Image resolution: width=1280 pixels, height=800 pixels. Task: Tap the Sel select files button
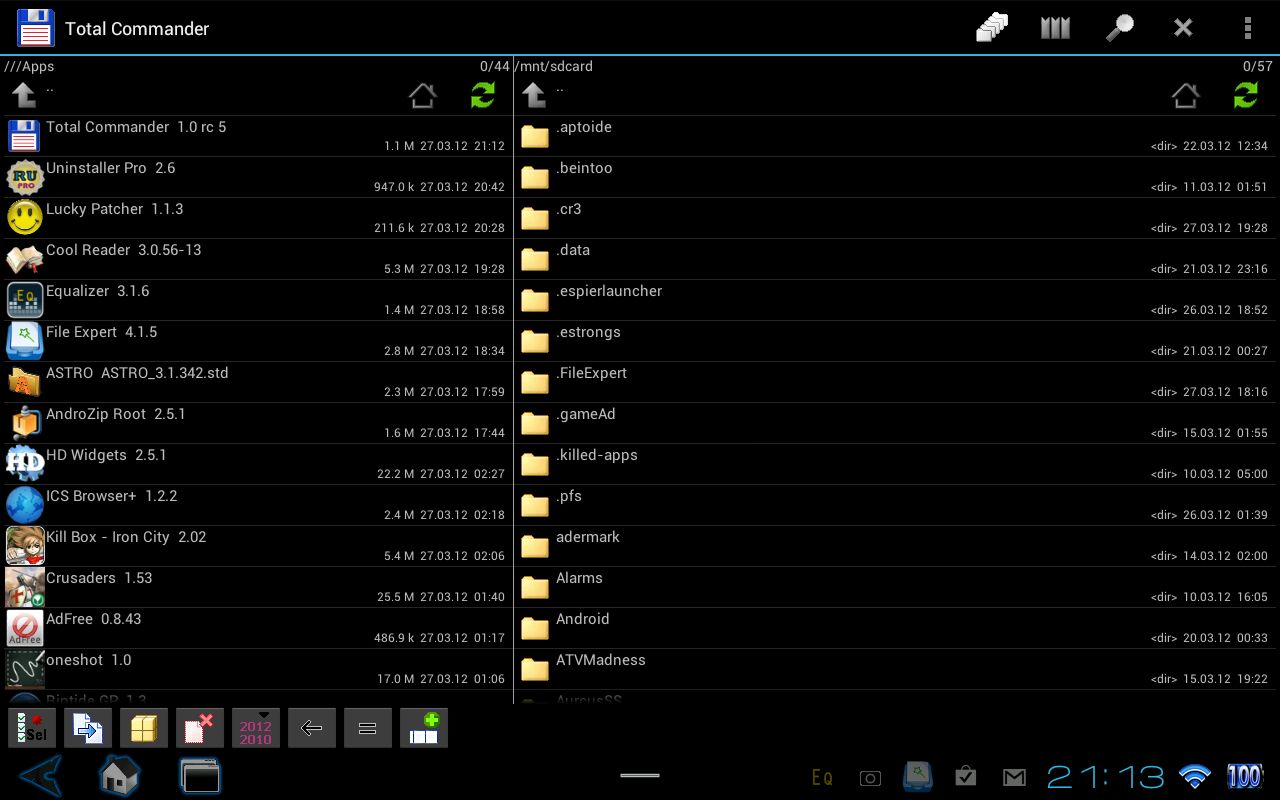[32, 728]
